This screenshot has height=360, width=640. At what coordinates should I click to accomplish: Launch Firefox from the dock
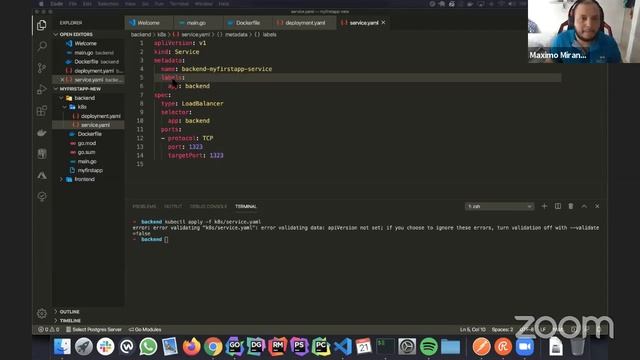tap(191, 347)
